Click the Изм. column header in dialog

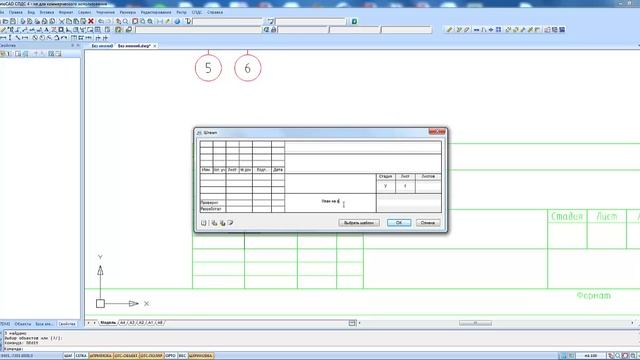coord(207,169)
